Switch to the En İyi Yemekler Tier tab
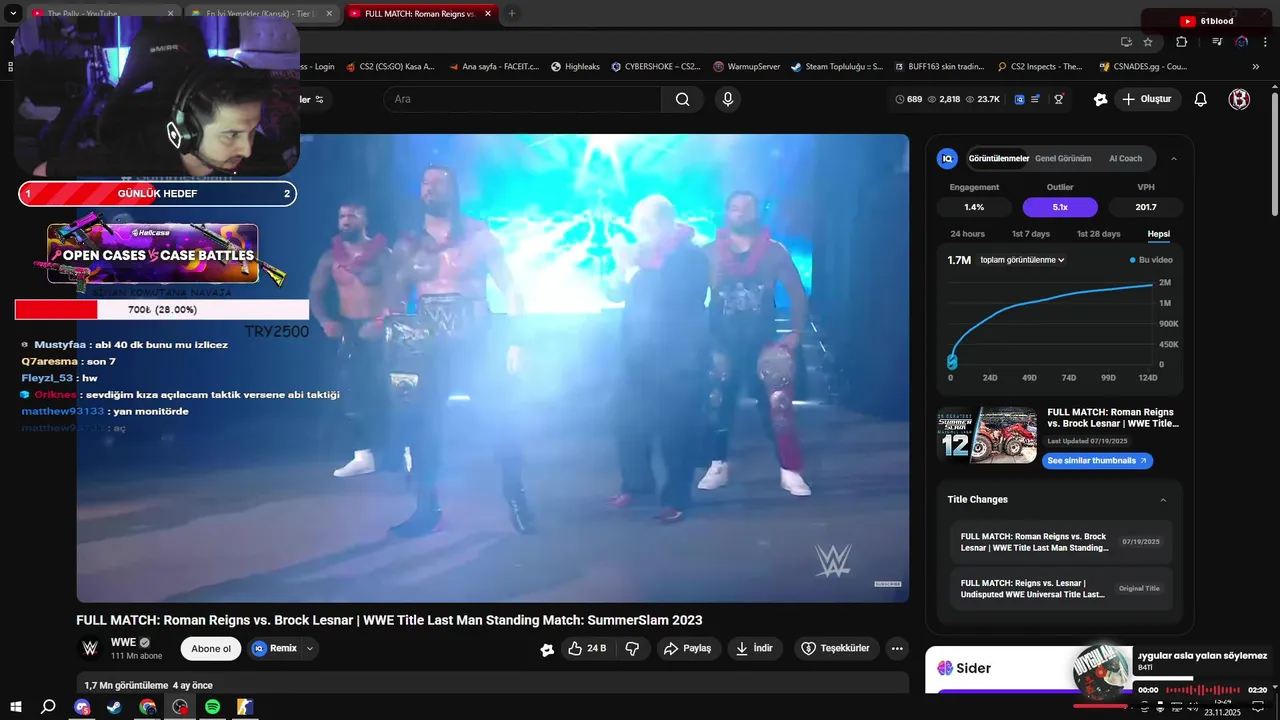The image size is (1280, 720). (263, 14)
